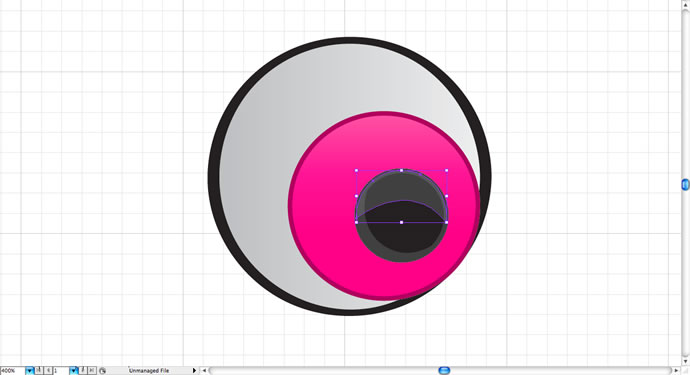Click the next artboard arrow button
690x375 pixels.
(83, 371)
